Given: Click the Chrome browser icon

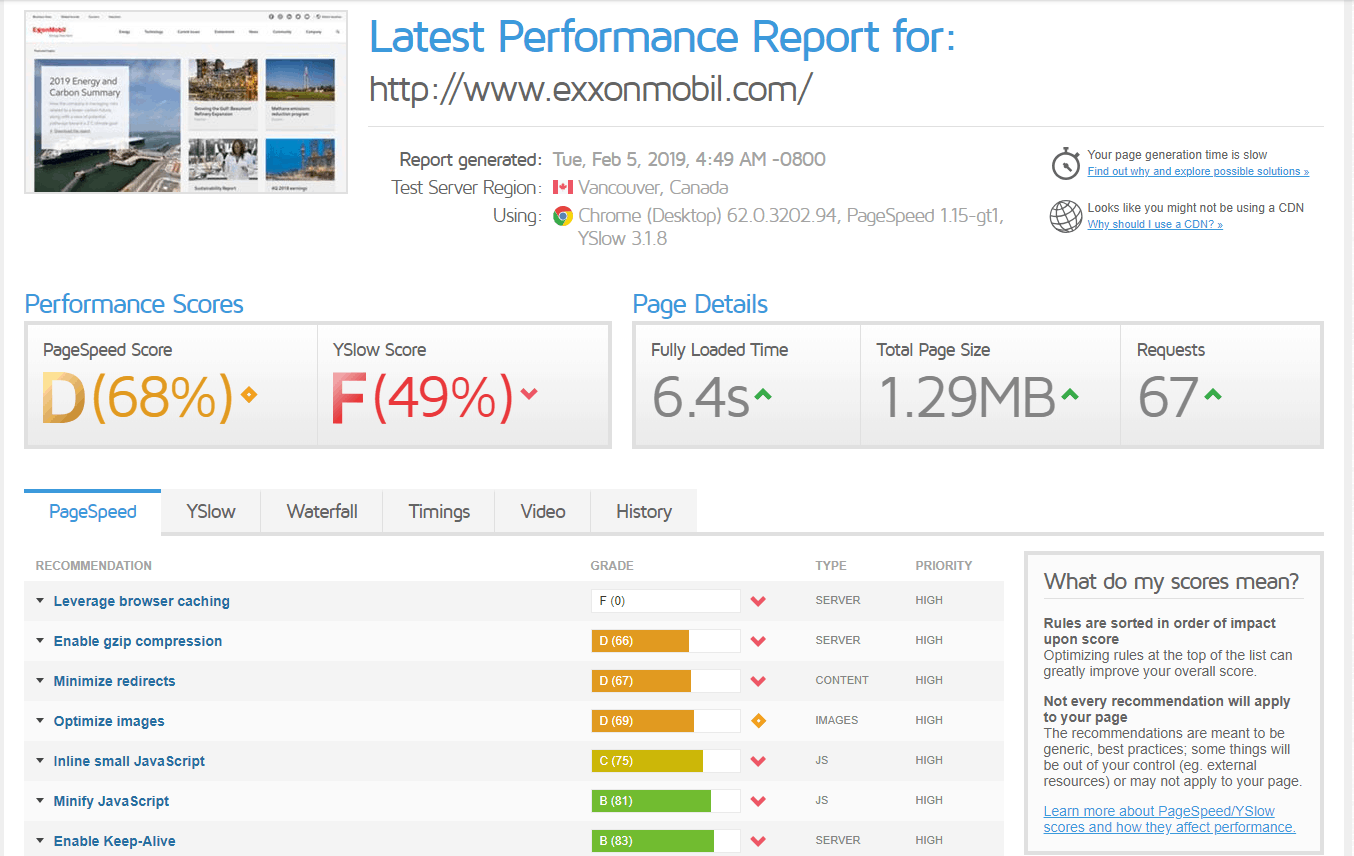Looking at the screenshot, I should [563, 216].
